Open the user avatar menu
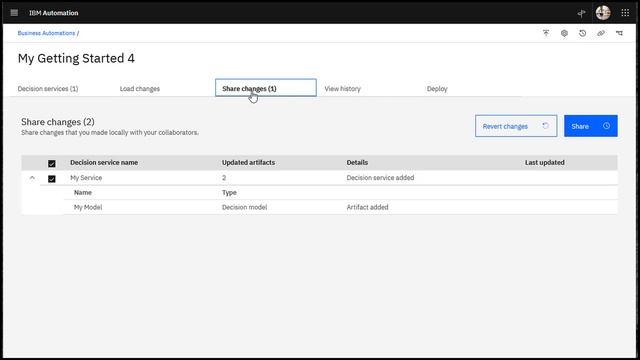640x360 pixels. [603, 13]
